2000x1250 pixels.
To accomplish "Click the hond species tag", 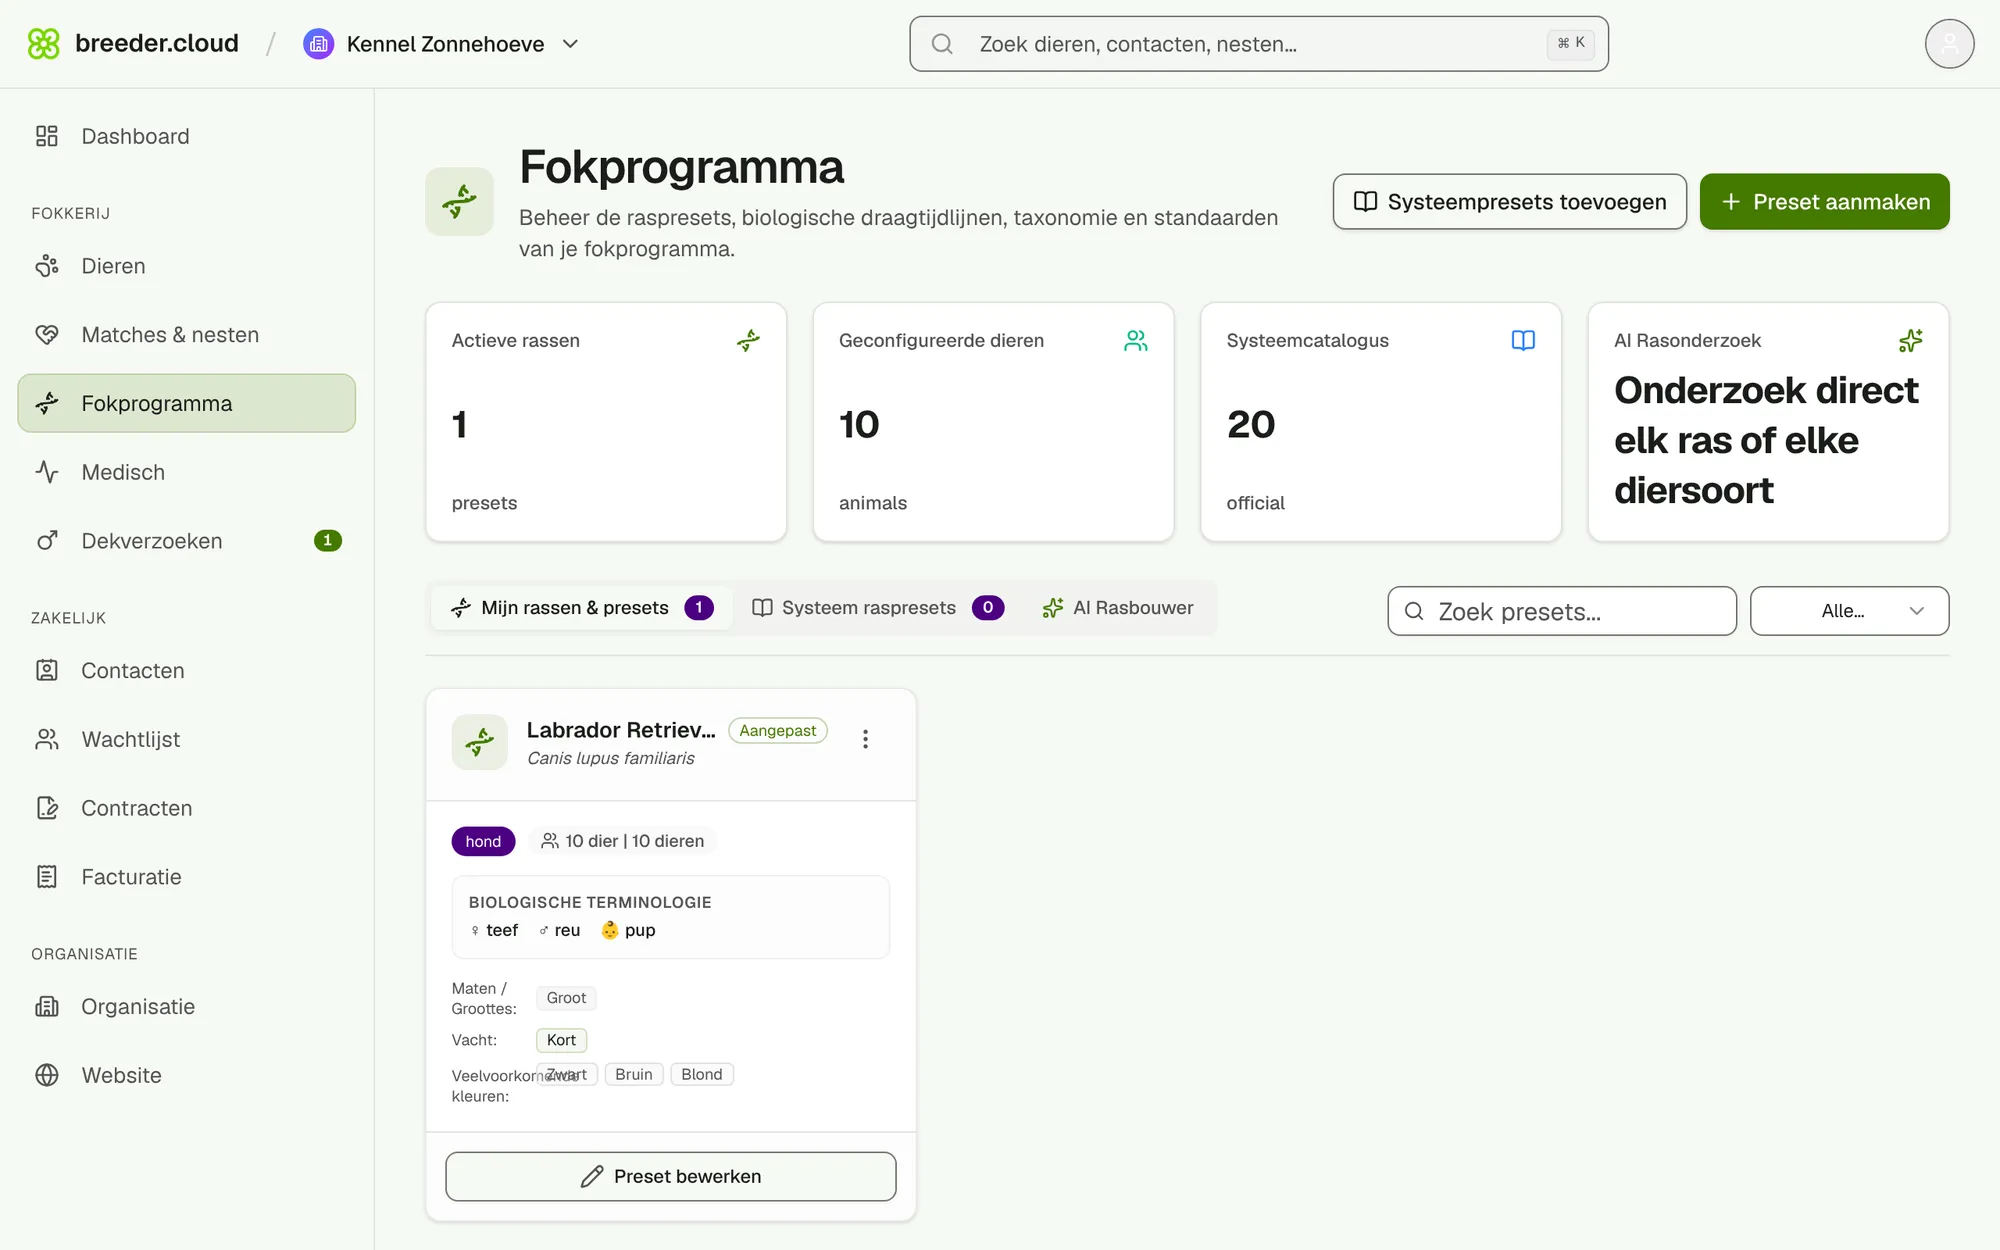I will [x=484, y=842].
